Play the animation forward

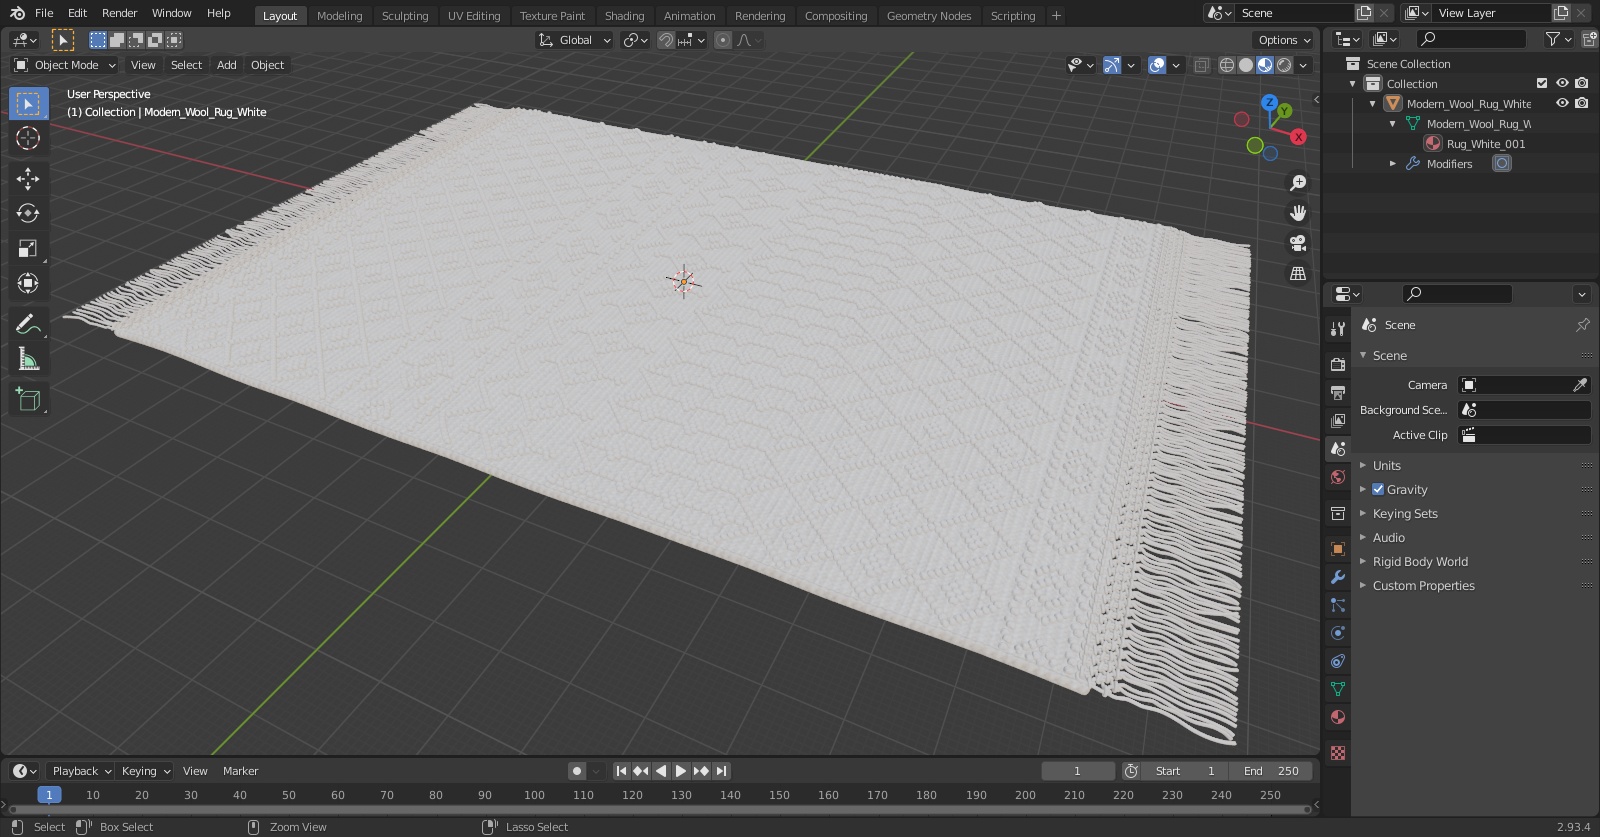click(681, 771)
